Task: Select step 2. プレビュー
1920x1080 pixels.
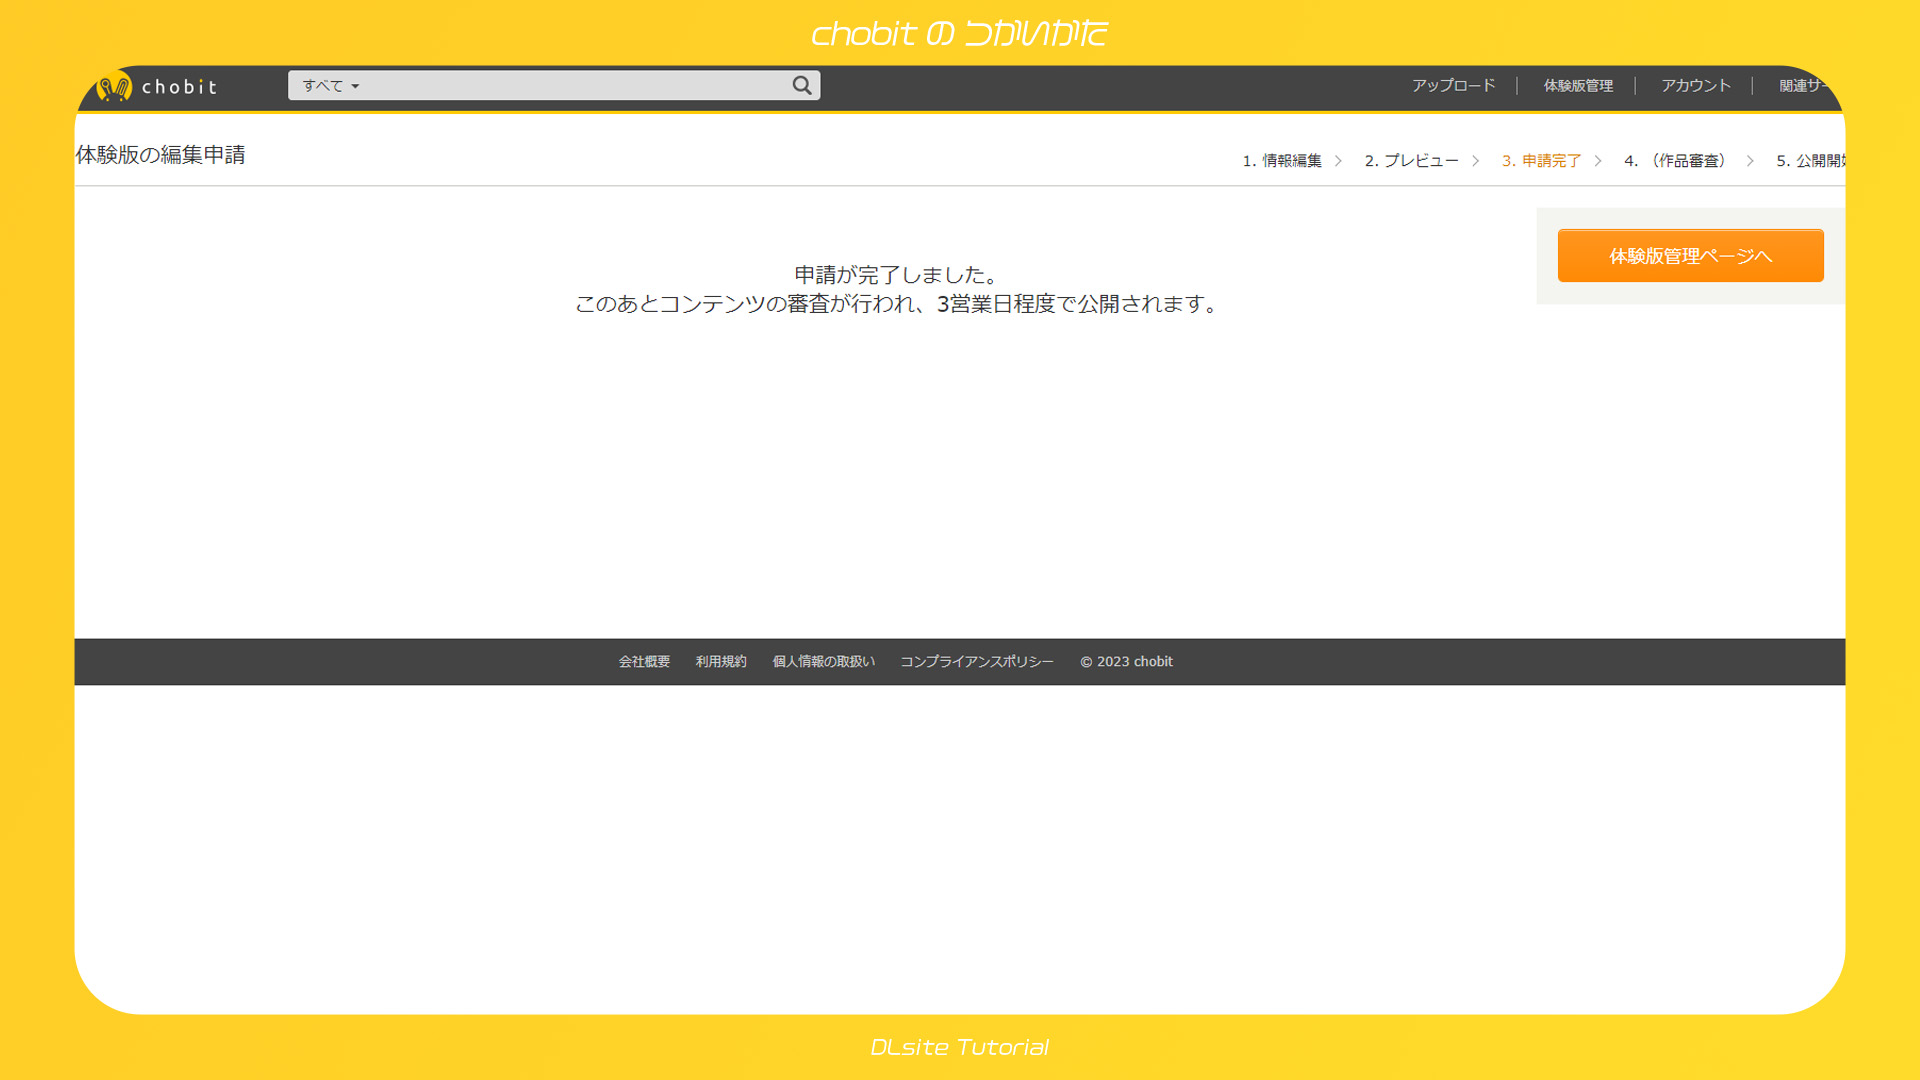Action: 1411,161
